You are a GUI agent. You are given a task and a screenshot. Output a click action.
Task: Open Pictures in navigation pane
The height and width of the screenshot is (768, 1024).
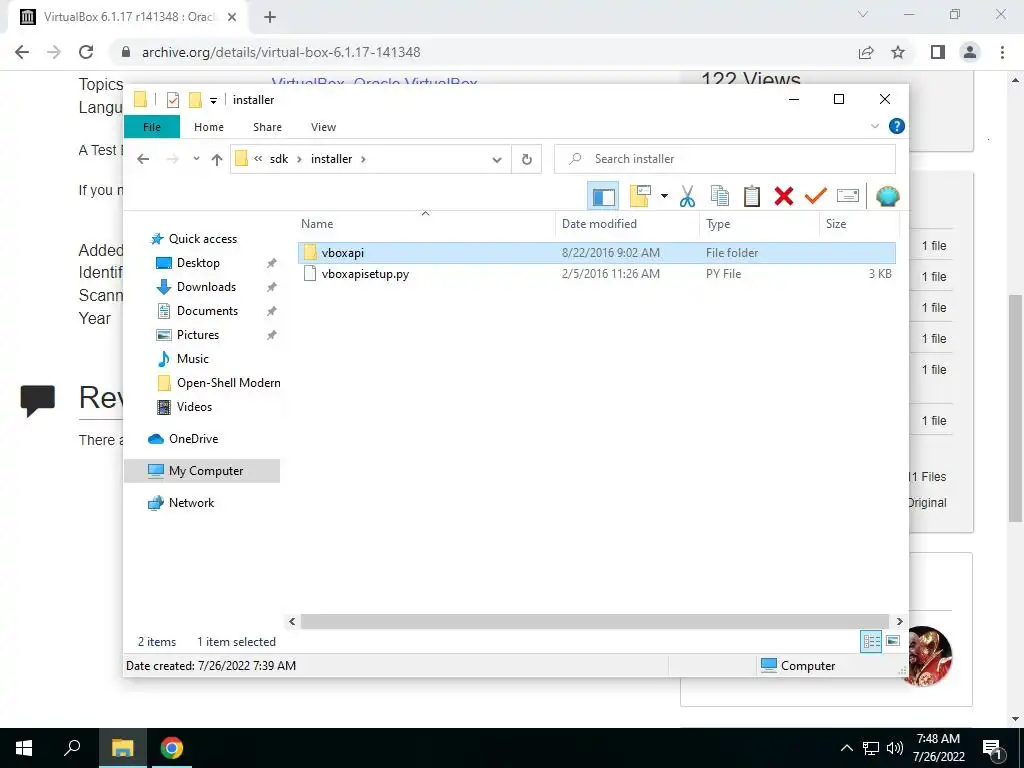pos(198,335)
